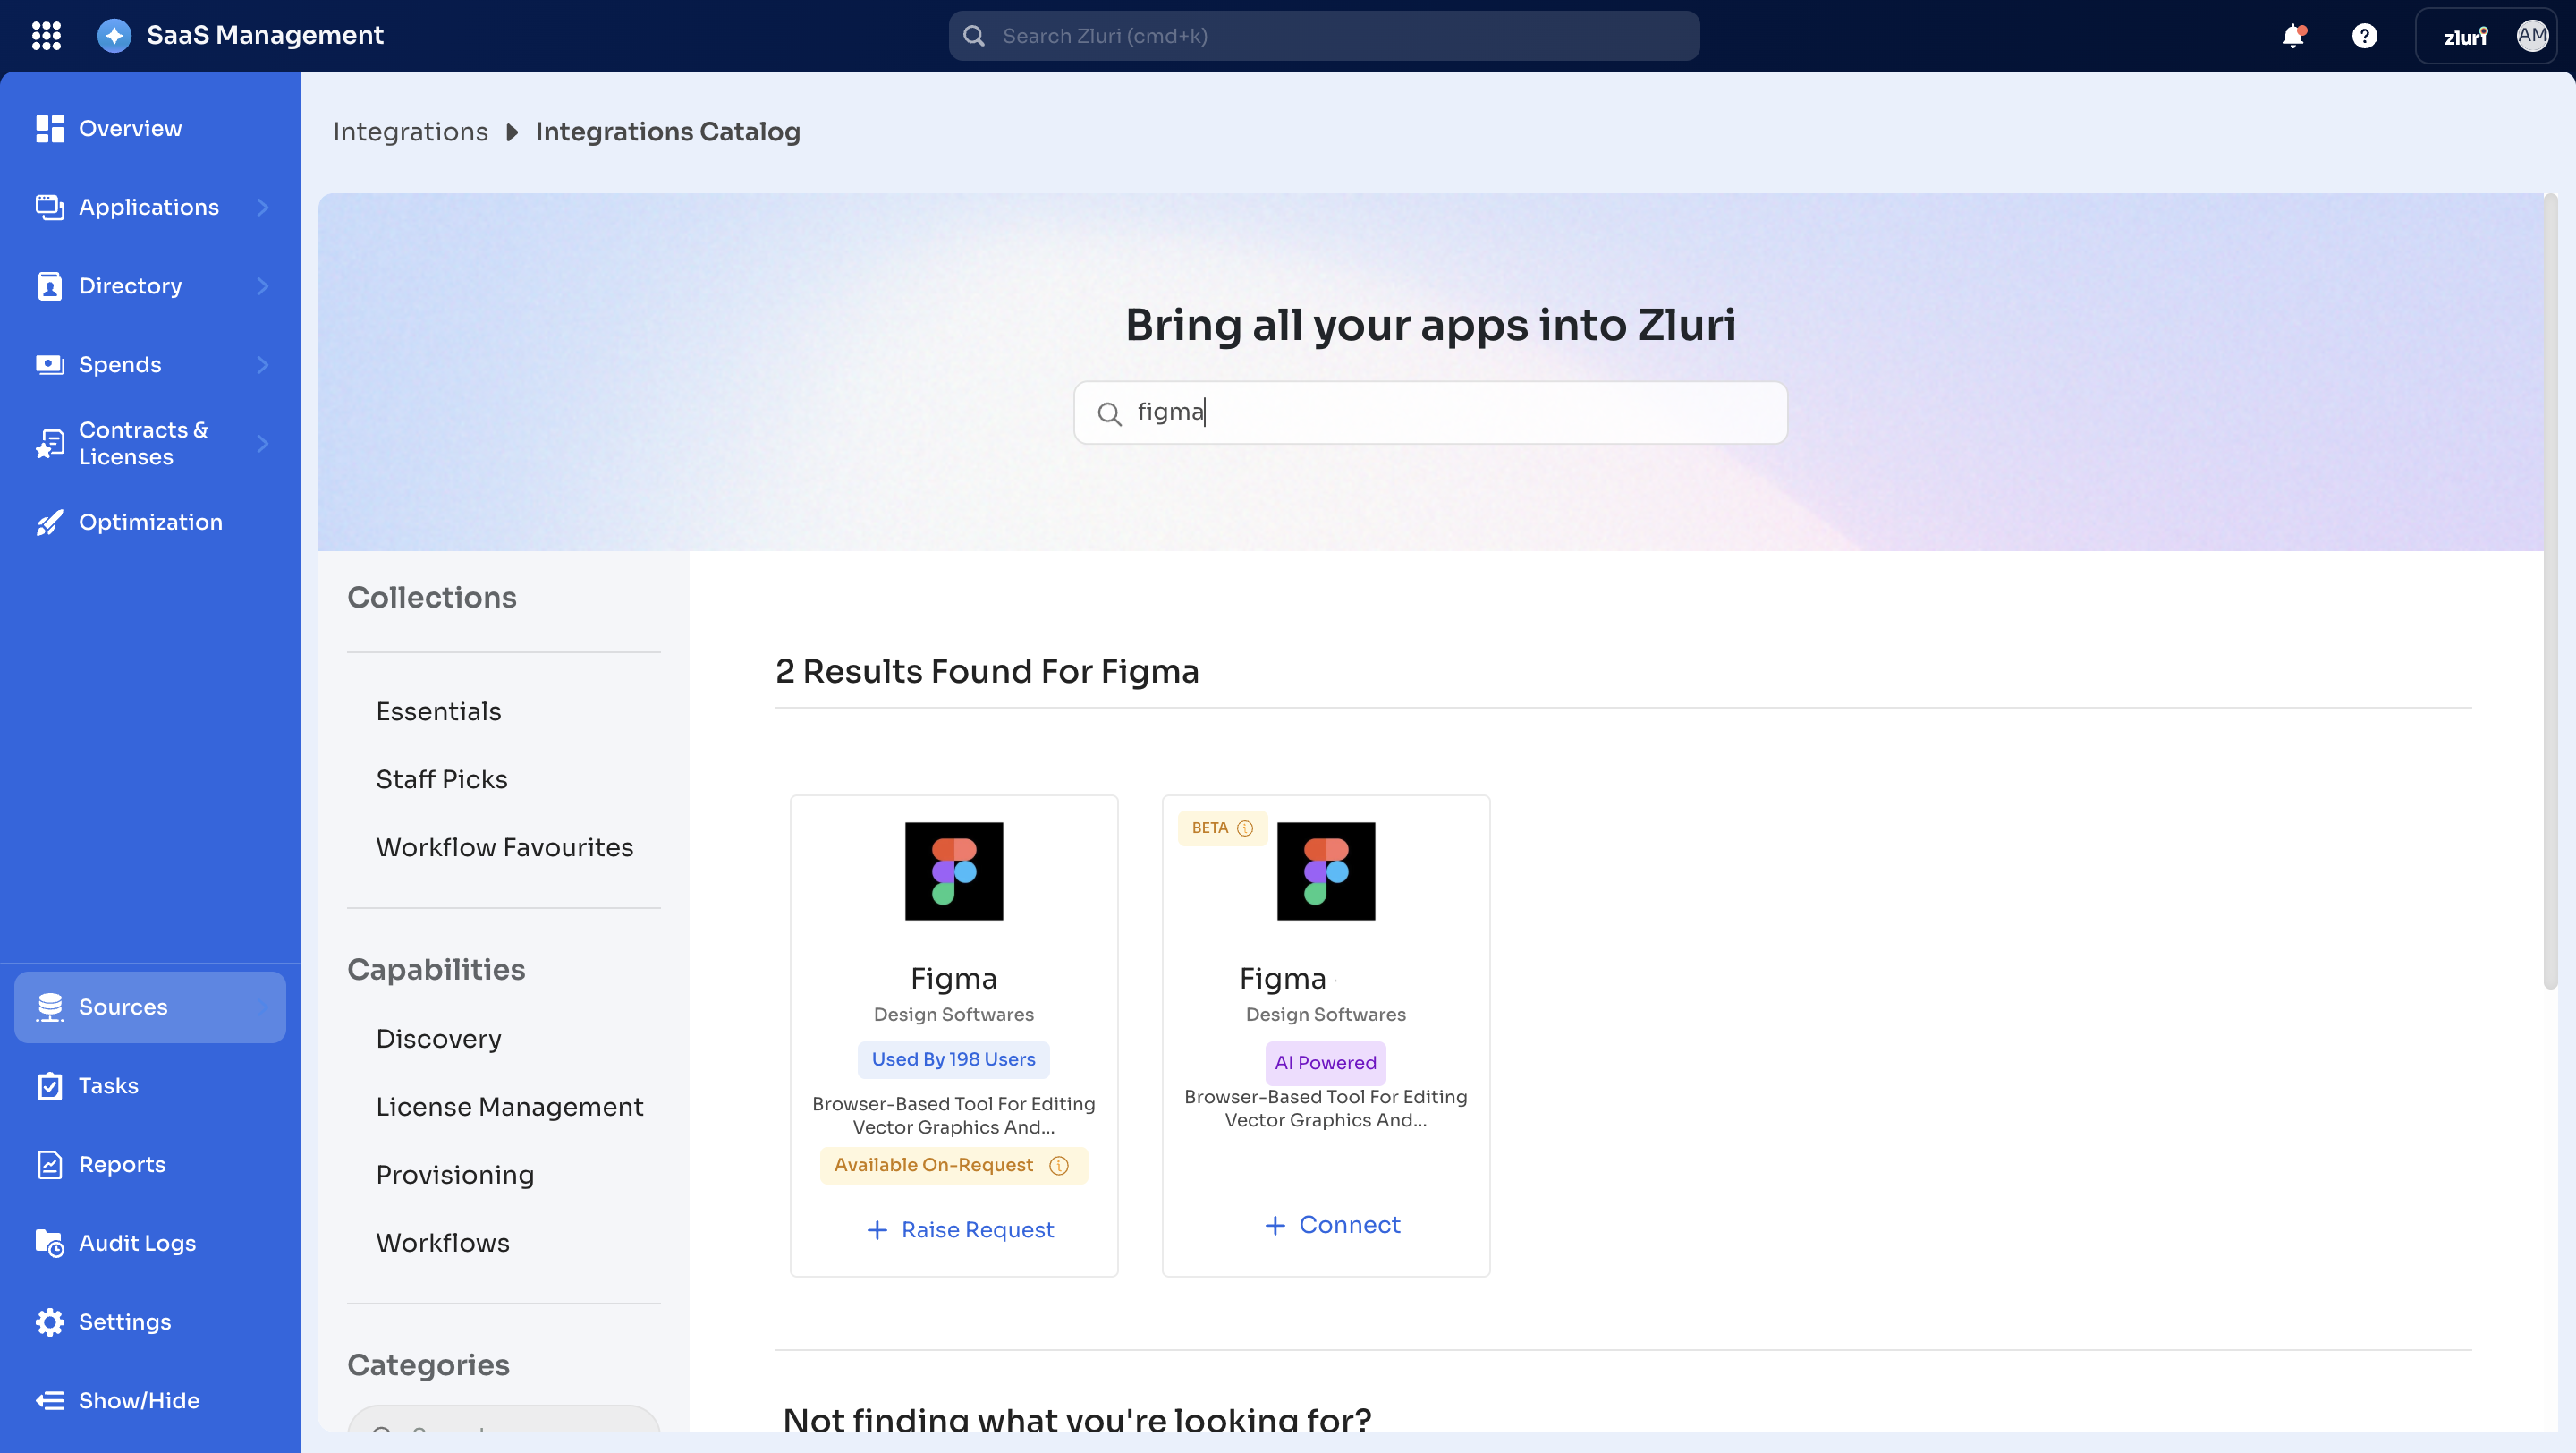Click the Overview icon in the sidebar
The width and height of the screenshot is (2576, 1453).
(x=50, y=128)
